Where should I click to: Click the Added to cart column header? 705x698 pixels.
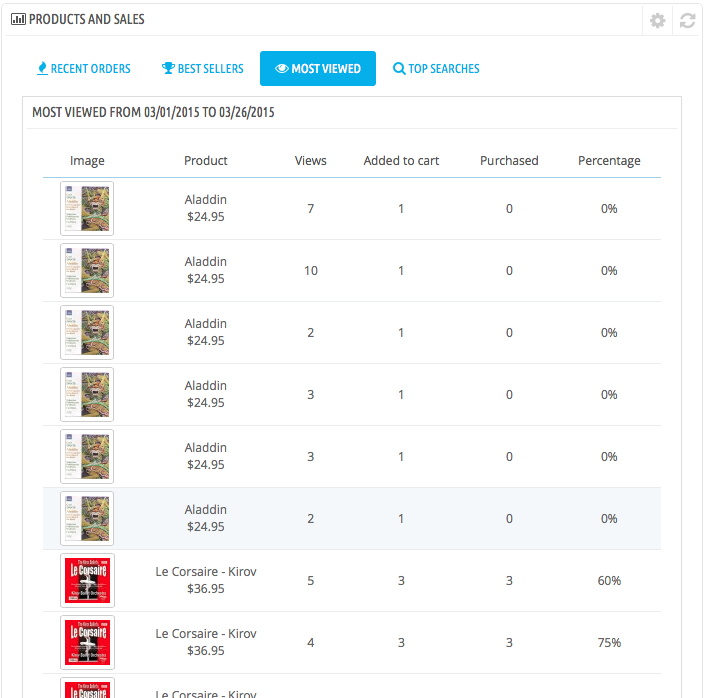pos(401,161)
